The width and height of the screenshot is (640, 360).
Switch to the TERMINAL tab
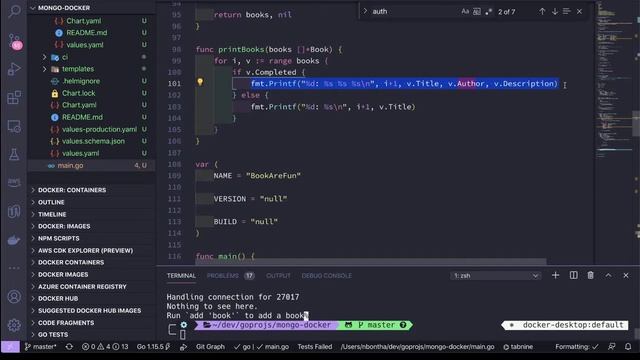[x=181, y=276]
